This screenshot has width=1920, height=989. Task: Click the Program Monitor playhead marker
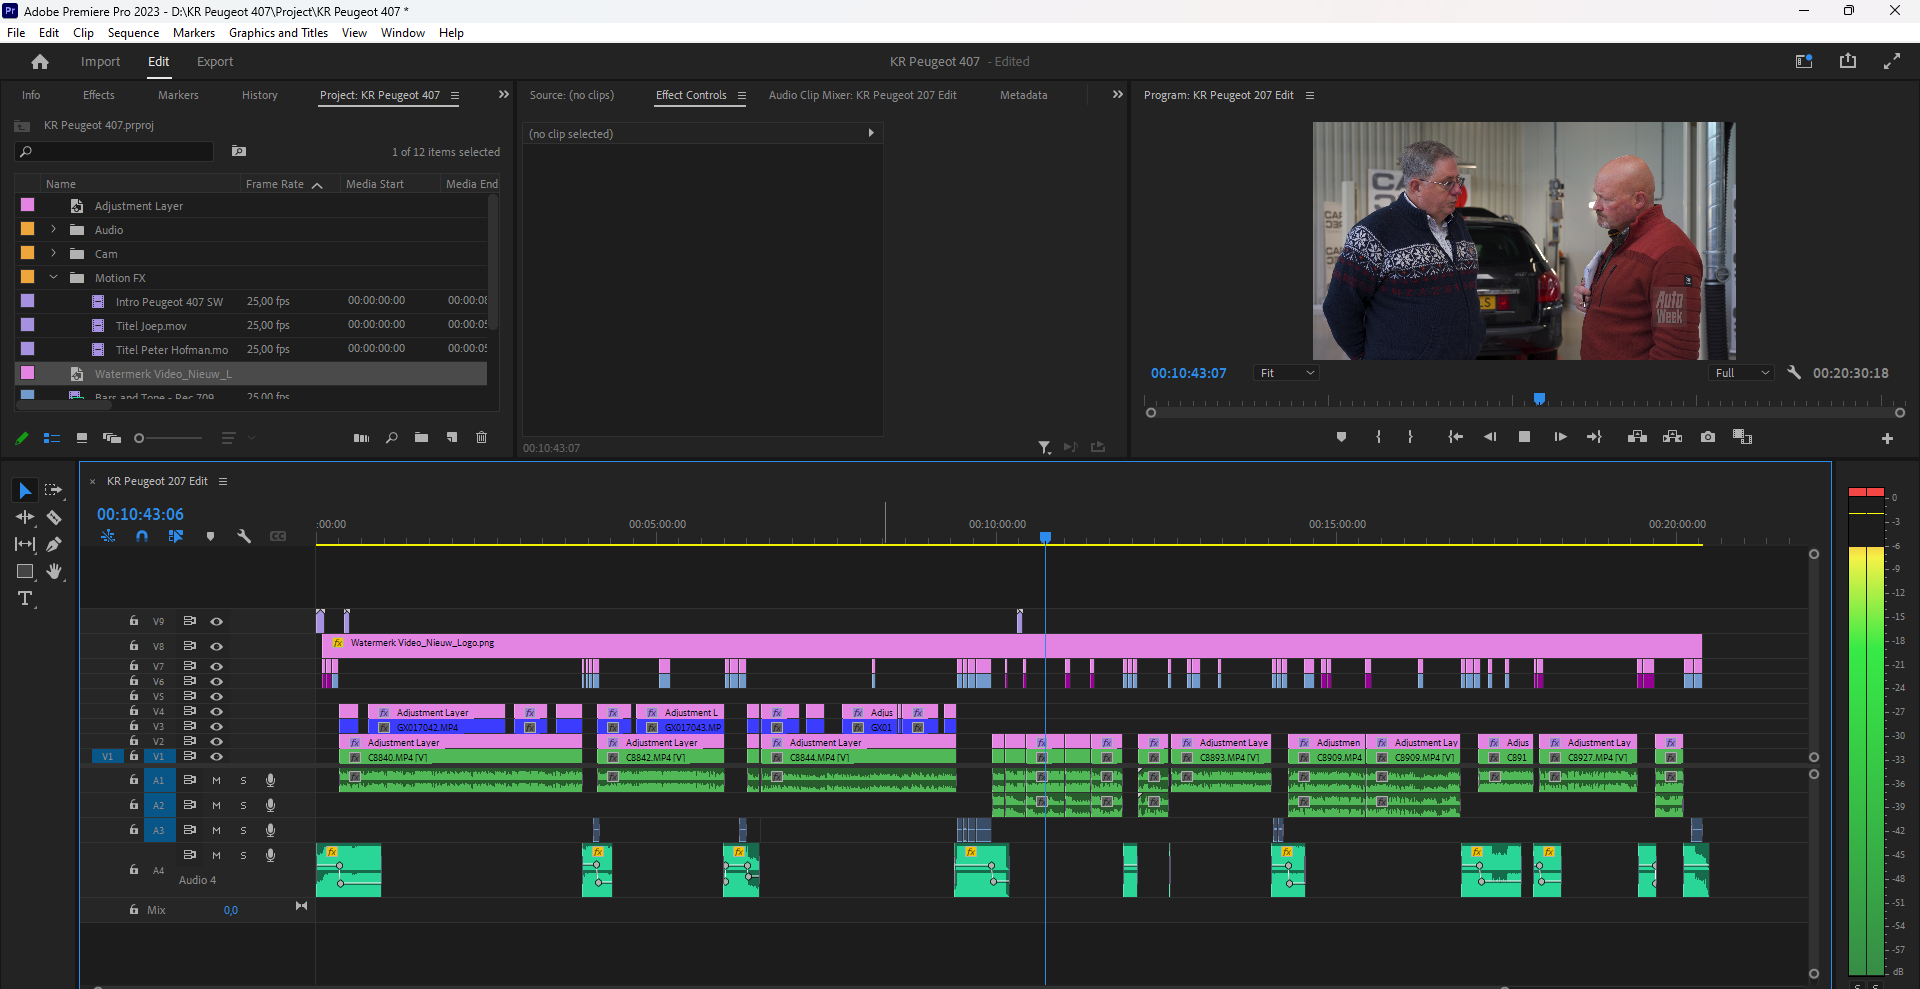pos(1540,399)
